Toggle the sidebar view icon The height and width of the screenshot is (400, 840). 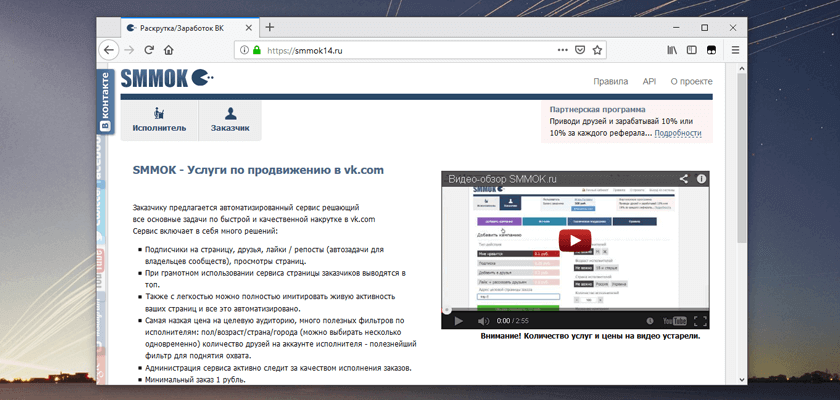point(692,50)
